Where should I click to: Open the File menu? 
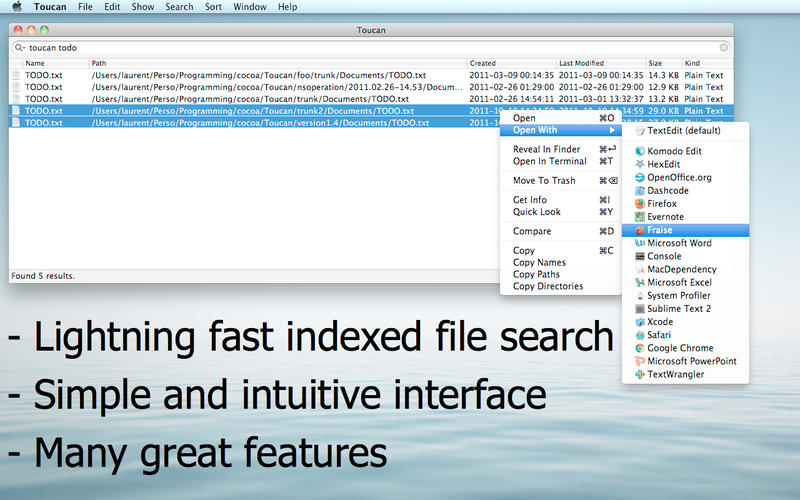pos(85,7)
